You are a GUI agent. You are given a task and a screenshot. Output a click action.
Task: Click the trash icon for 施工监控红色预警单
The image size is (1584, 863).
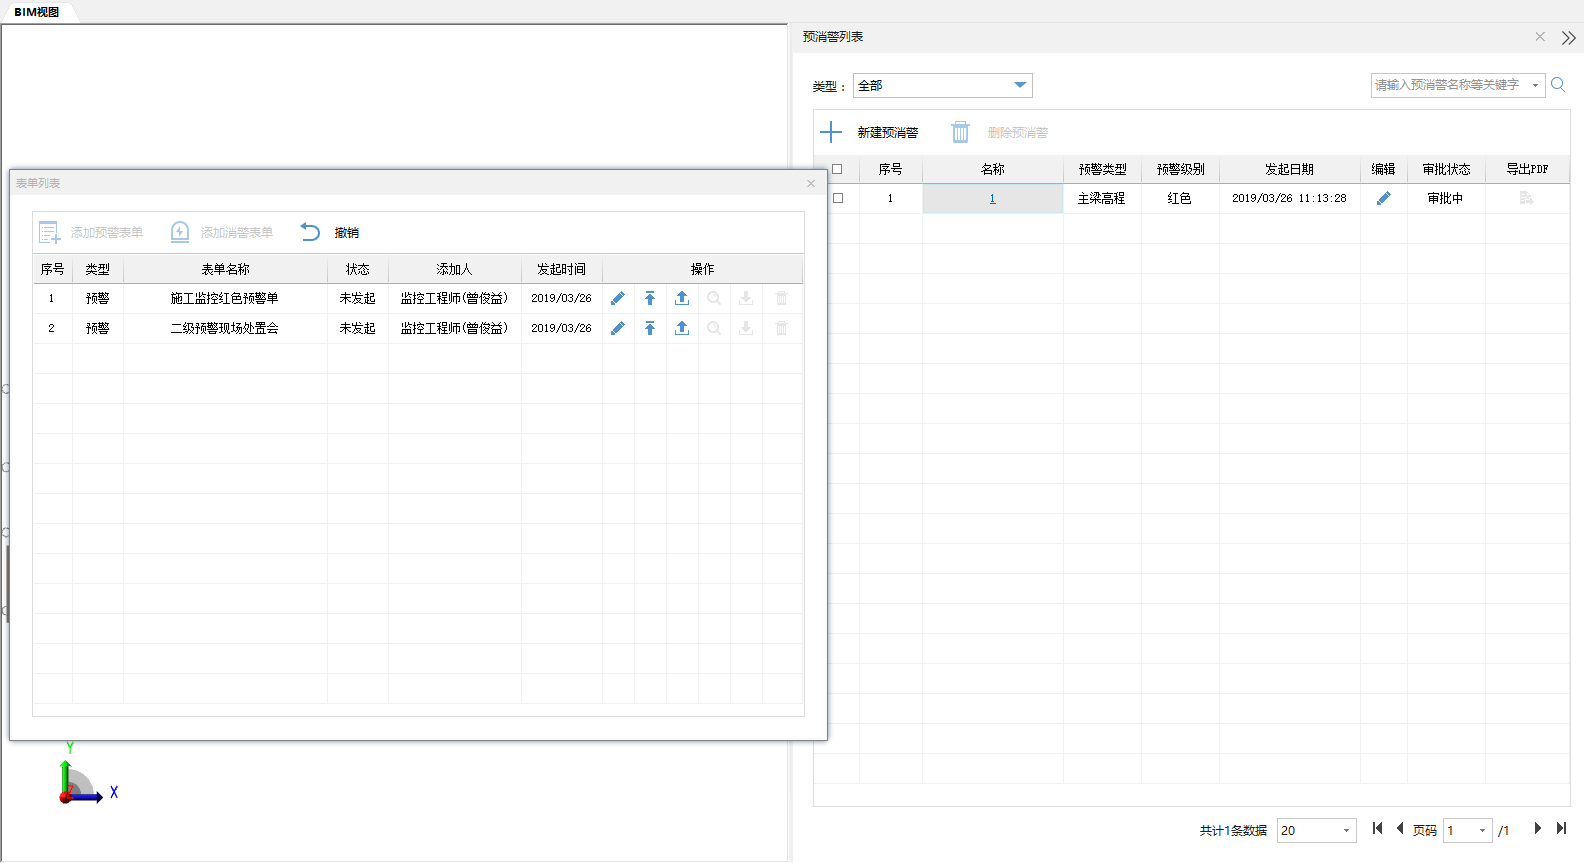click(x=782, y=298)
